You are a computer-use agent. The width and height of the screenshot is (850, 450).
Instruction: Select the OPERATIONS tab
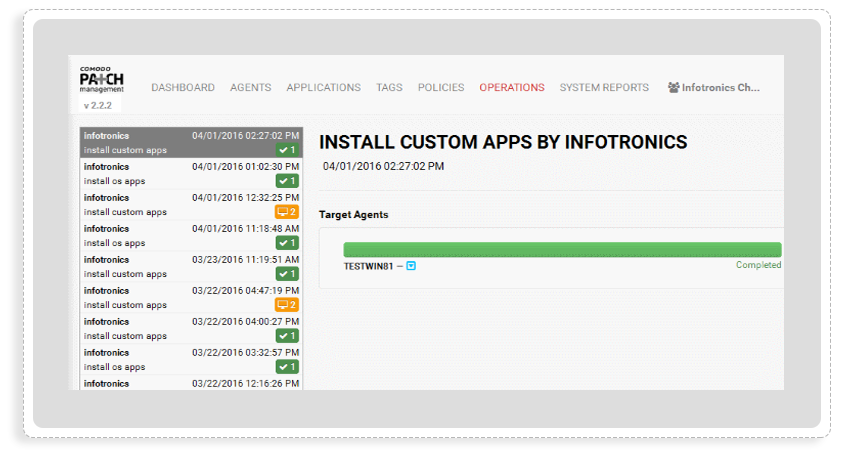point(512,87)
